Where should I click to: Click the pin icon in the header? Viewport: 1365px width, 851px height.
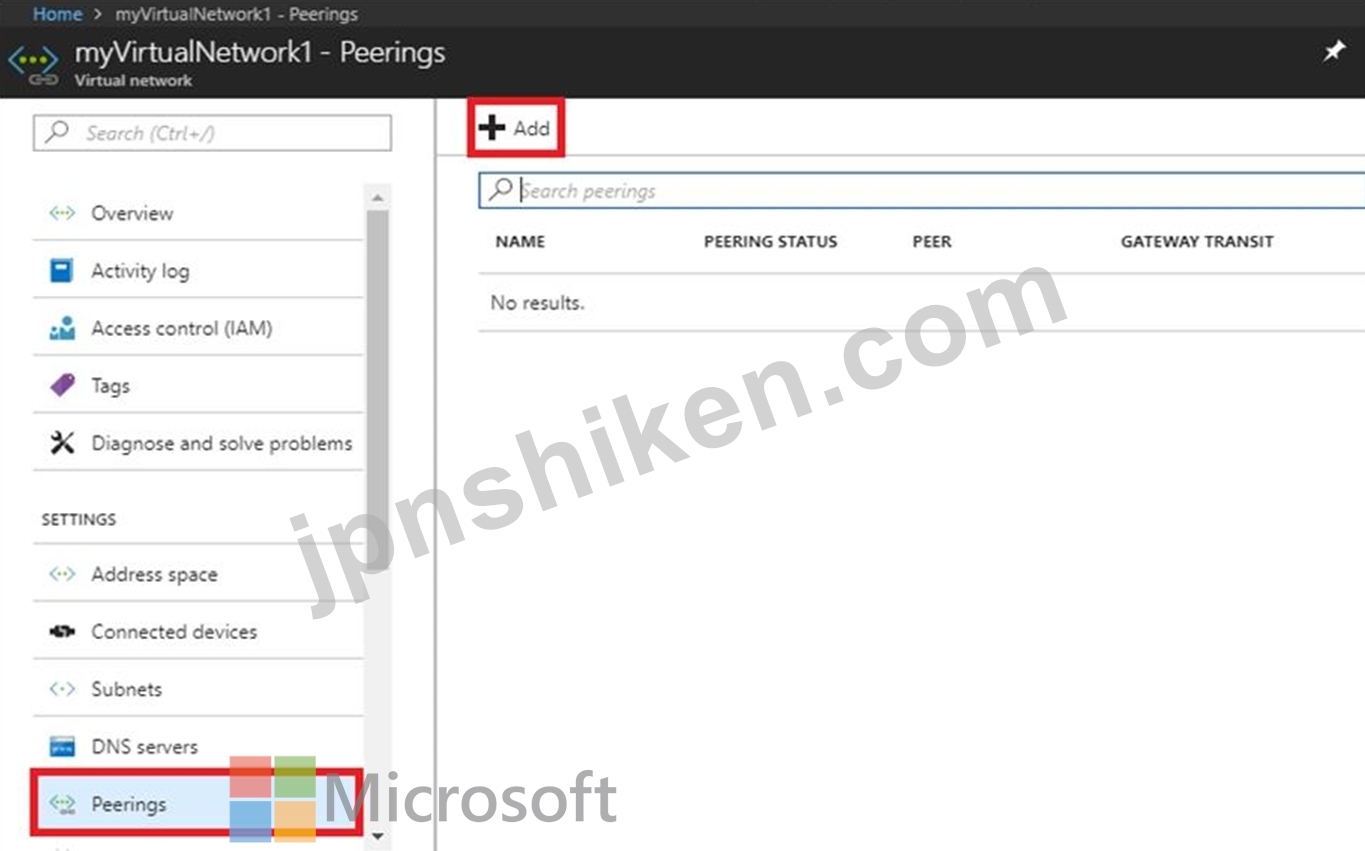1334,52
